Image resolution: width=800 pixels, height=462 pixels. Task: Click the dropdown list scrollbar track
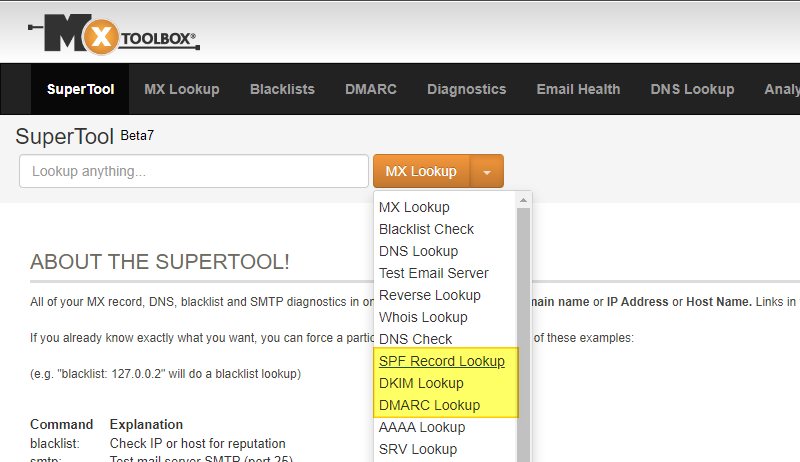[x=523, y=334]
